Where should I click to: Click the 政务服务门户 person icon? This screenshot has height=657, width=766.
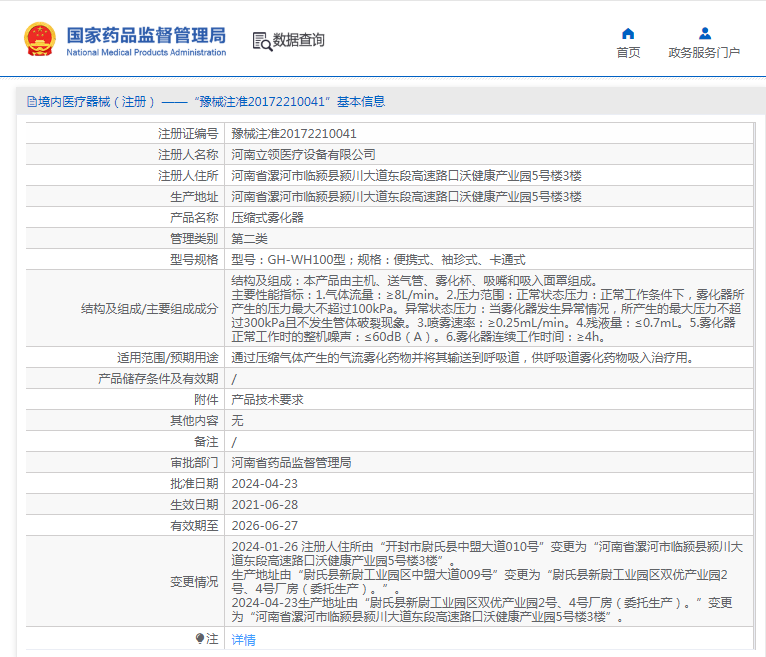(704, 34)
